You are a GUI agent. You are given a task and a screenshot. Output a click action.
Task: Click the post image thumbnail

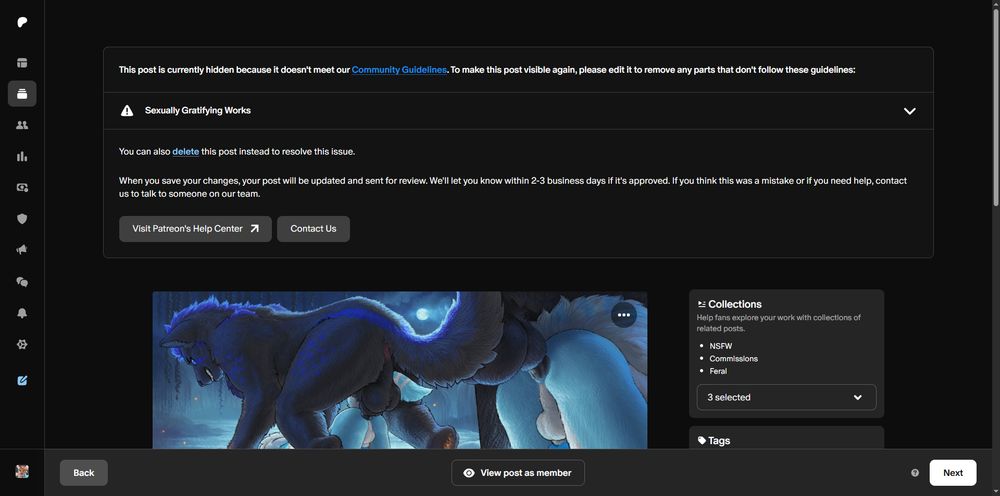[x=400, y=370]
